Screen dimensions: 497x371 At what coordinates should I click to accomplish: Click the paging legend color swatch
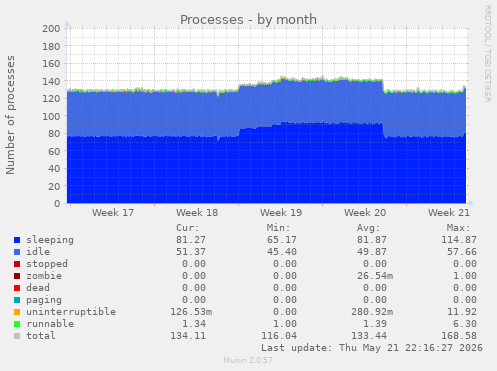(x=17, y=300)
